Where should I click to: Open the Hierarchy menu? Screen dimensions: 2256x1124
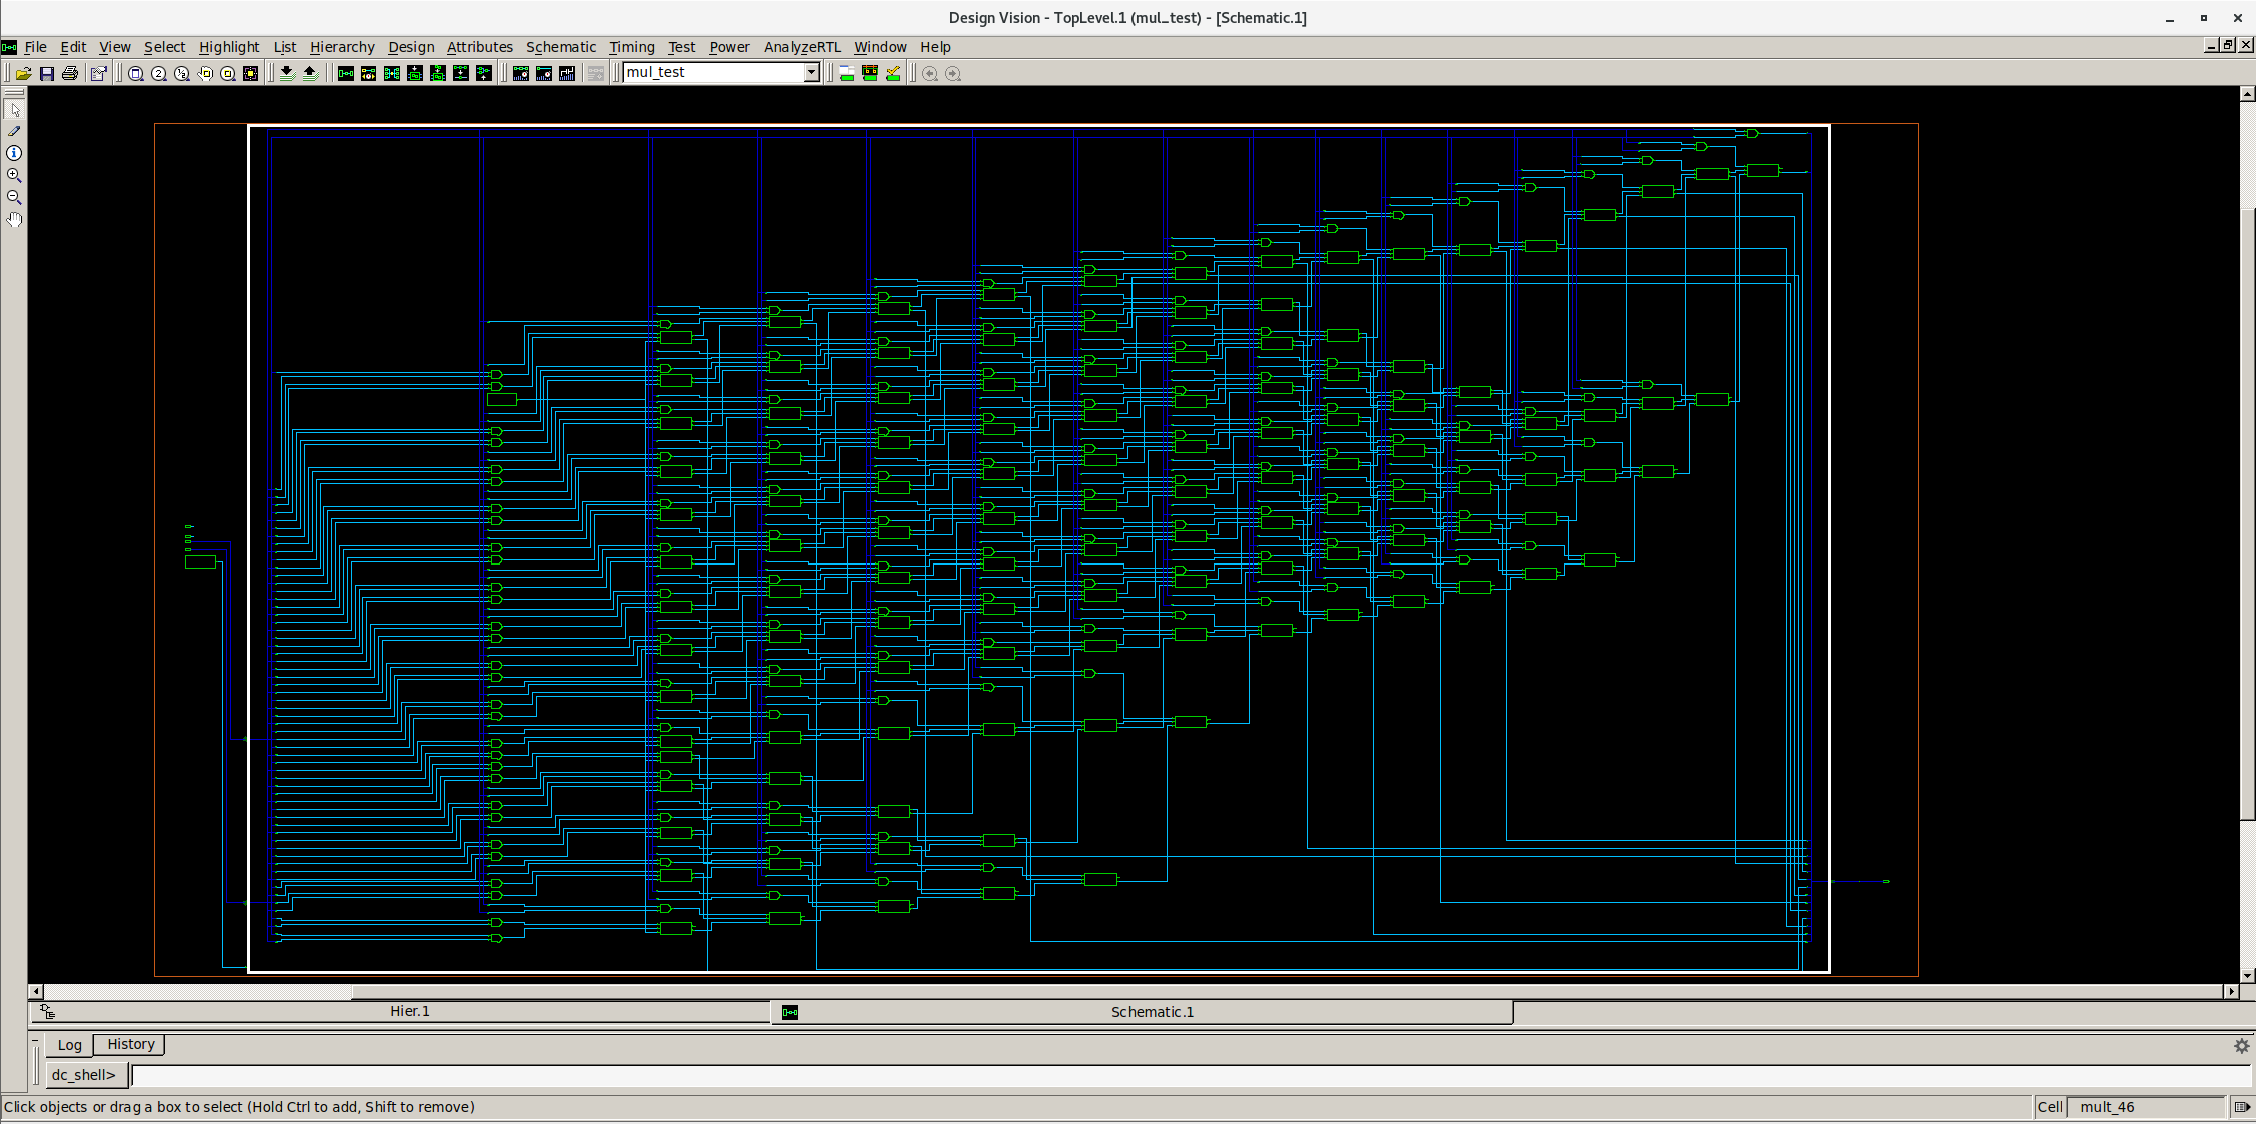pos(342,47)
